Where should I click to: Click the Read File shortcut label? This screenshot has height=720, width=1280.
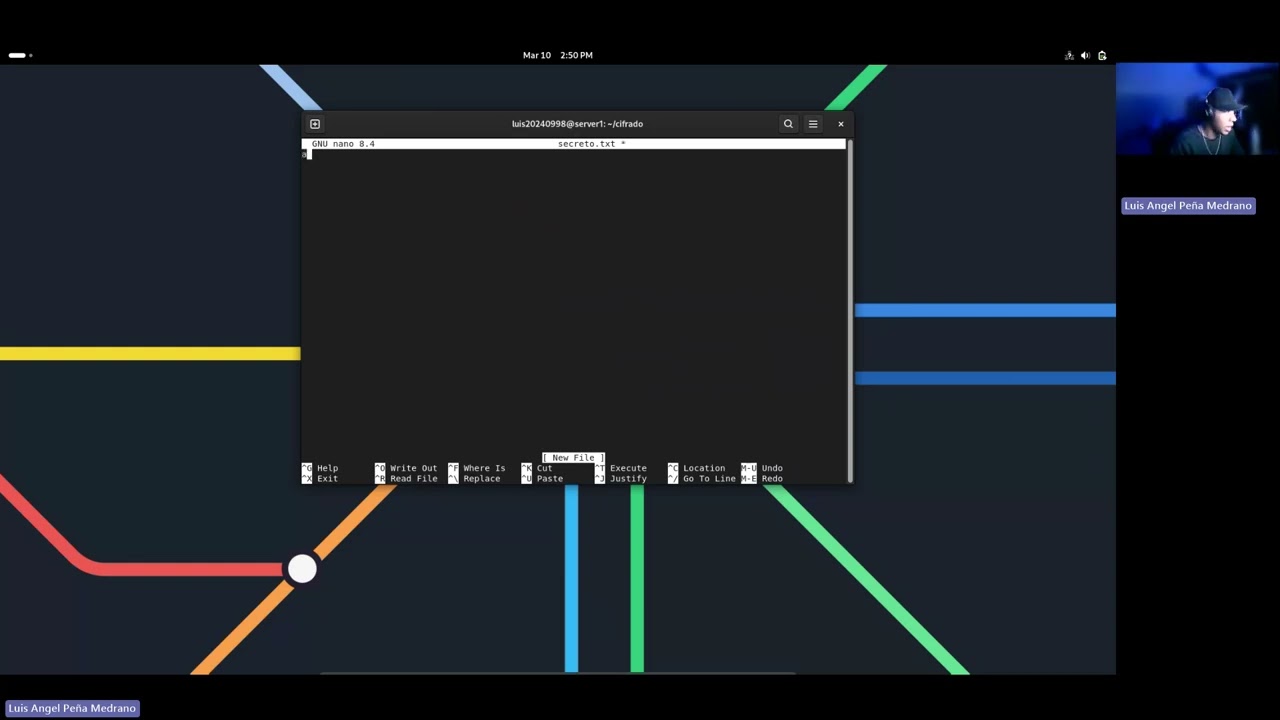413,479
